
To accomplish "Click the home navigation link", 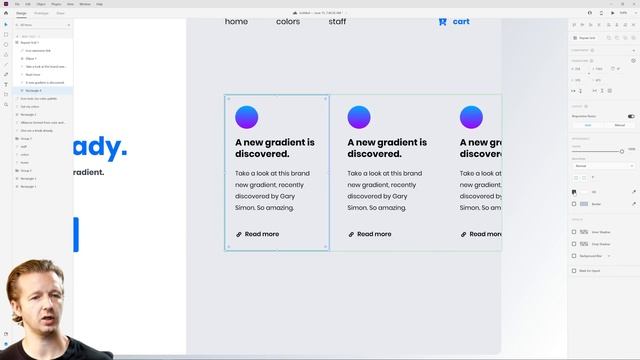I will tap(236, 22).
